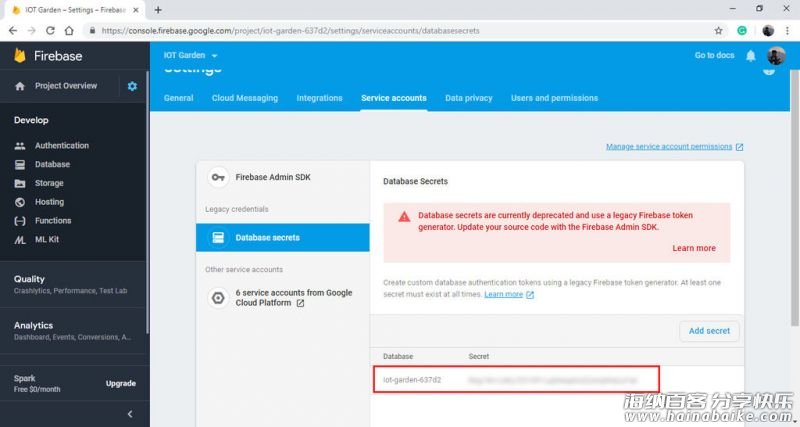The width and height of the screenshot is (800, 427).
Task: Open ML Kit in the sidebar
Action: click(x=47, y=239)
